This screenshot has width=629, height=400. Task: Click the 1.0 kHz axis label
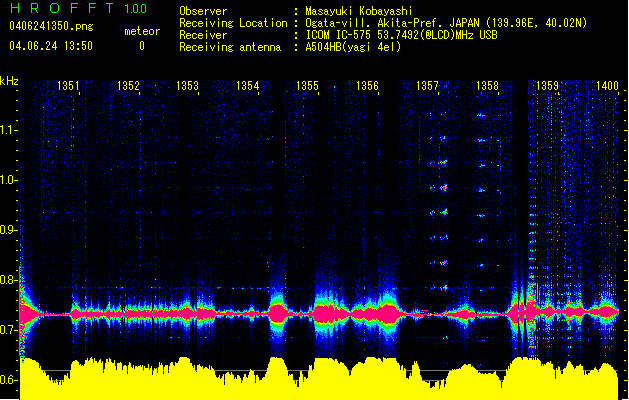pos(8,180)
